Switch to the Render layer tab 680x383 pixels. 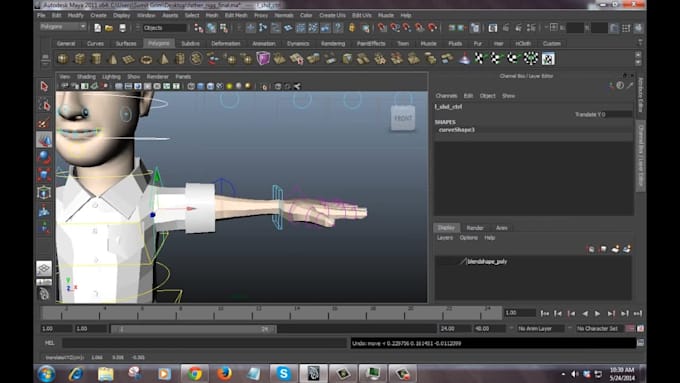[475, 228]
